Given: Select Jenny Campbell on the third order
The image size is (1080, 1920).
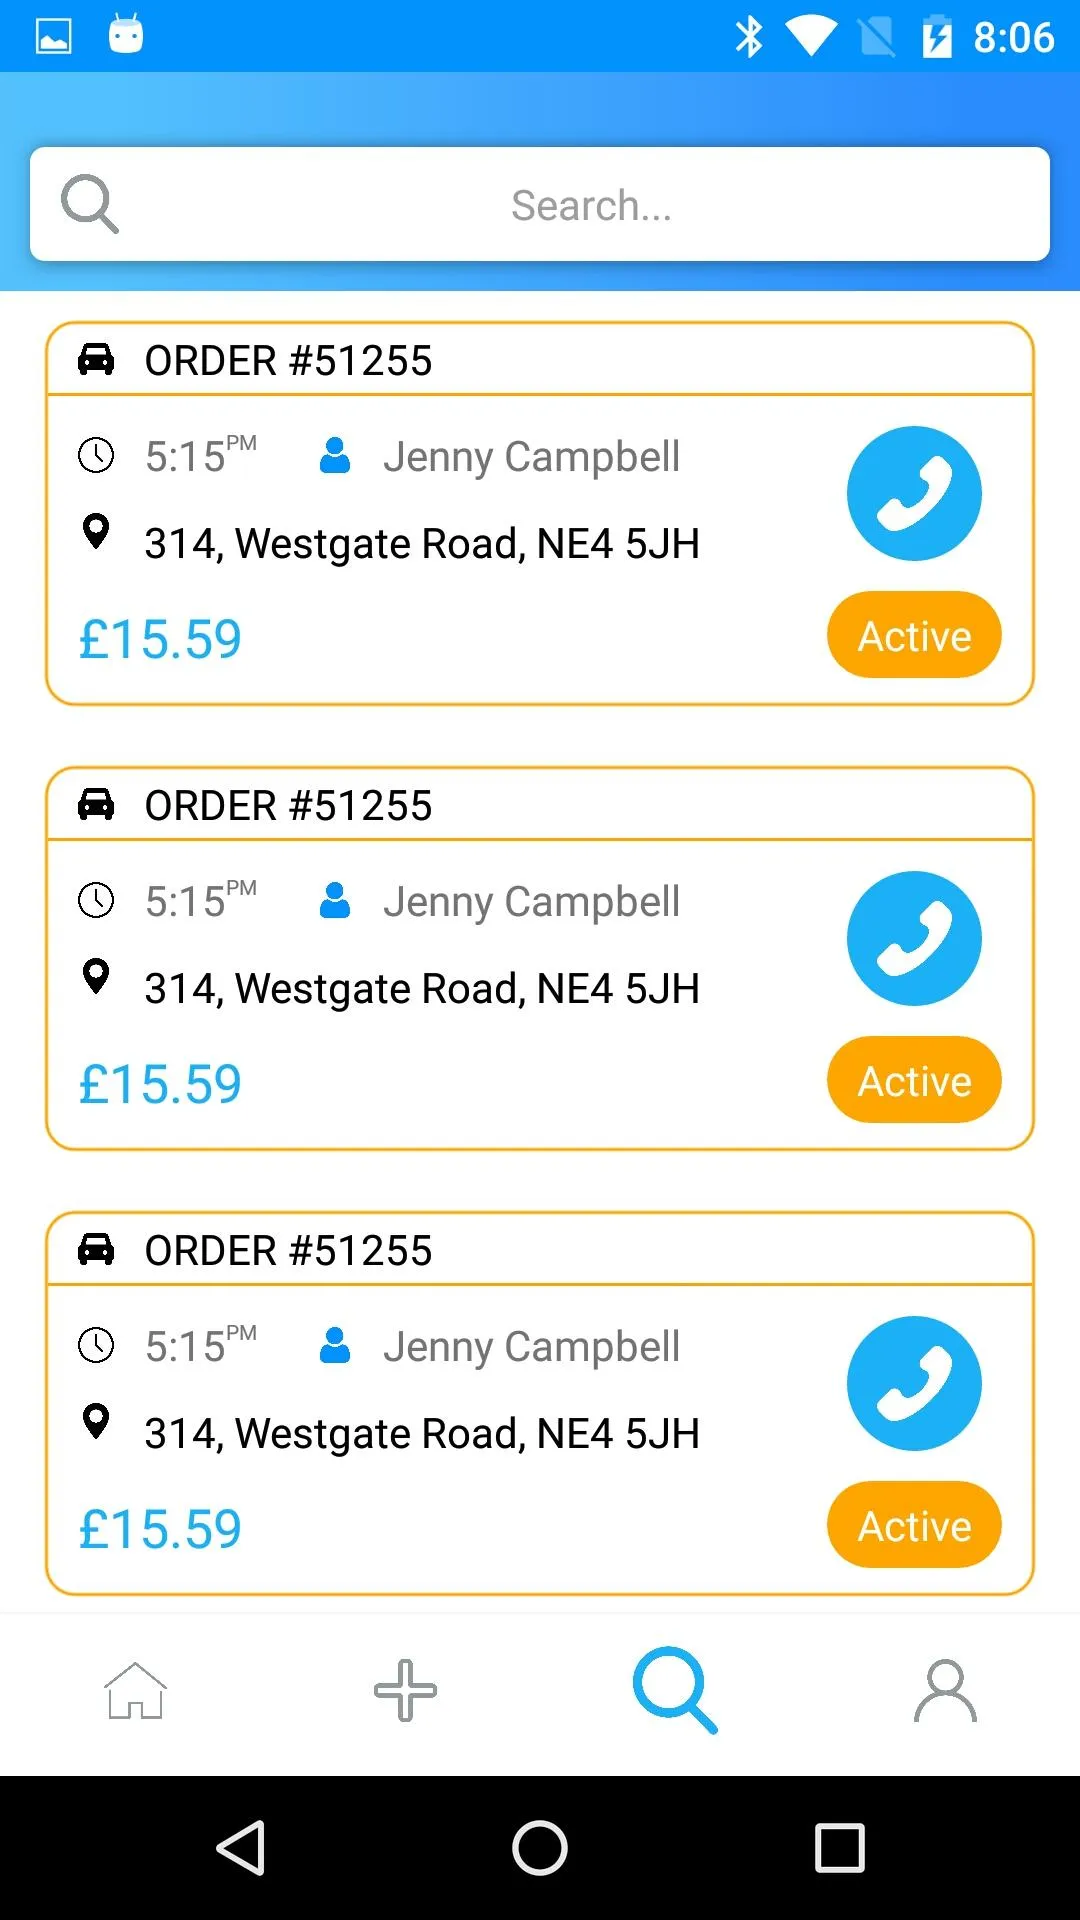Looking at the screenshot, I should click(x=530, y=1347).
